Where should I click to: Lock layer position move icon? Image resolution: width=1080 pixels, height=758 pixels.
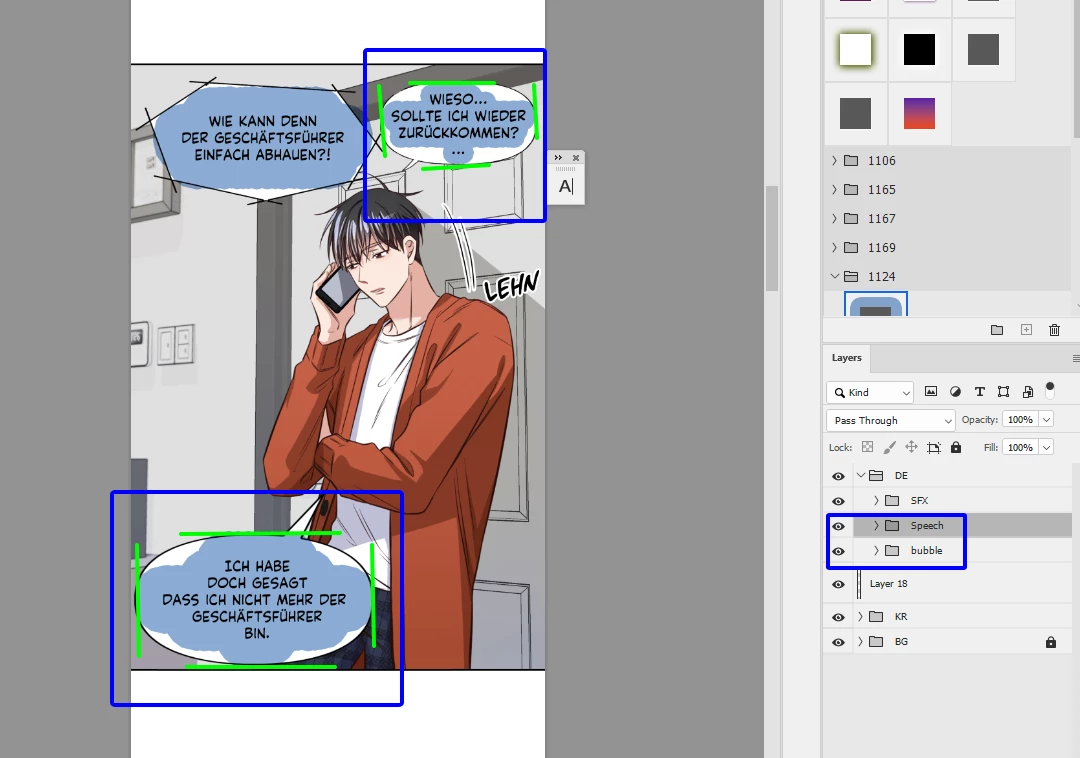click(x=911, y=447)
